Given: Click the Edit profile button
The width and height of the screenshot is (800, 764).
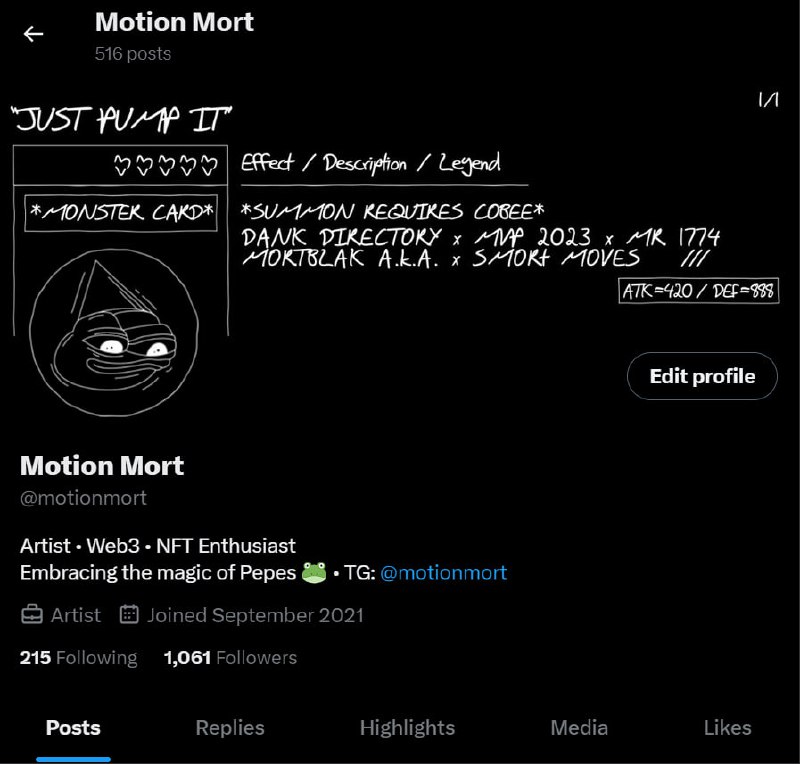Looking at the screenshot, I should [702, 376].
